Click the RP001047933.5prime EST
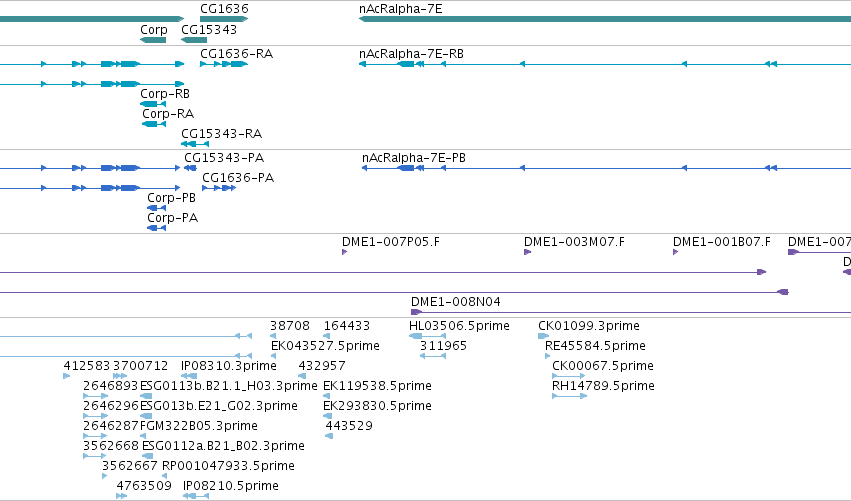This screenshot has width=851, height=501. [164, 476]
